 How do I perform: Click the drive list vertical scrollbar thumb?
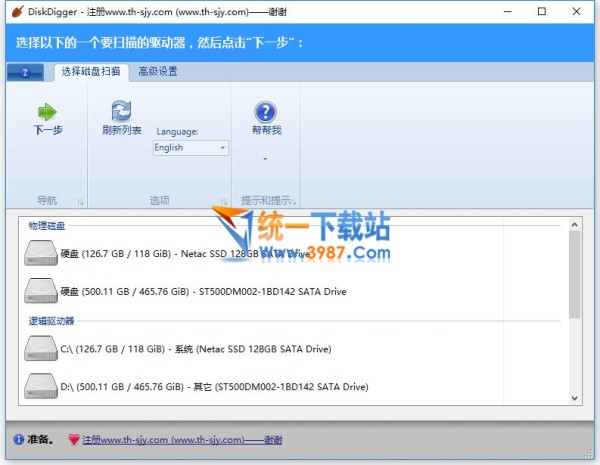tap(574, 274)
